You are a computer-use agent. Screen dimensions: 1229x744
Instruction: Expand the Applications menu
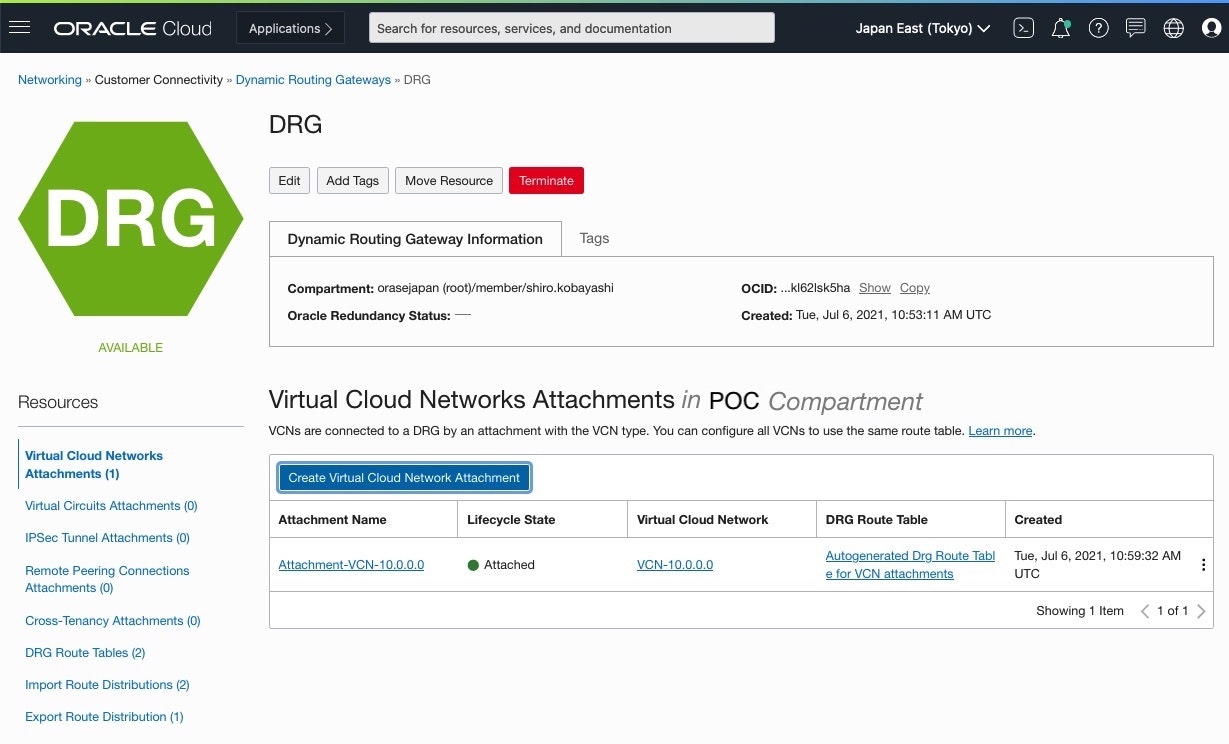(291, 28)
